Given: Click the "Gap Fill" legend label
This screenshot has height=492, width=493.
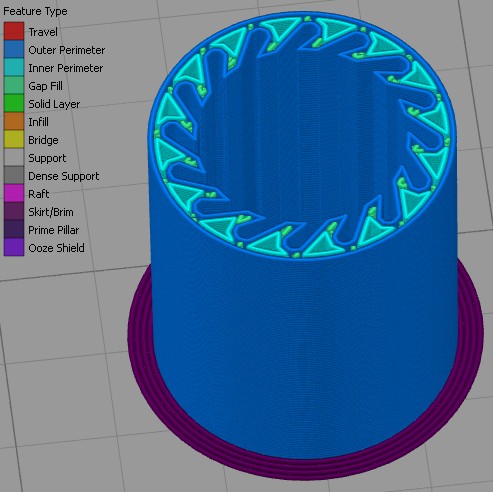Looking at the screenshot, I should pos(45,86).
